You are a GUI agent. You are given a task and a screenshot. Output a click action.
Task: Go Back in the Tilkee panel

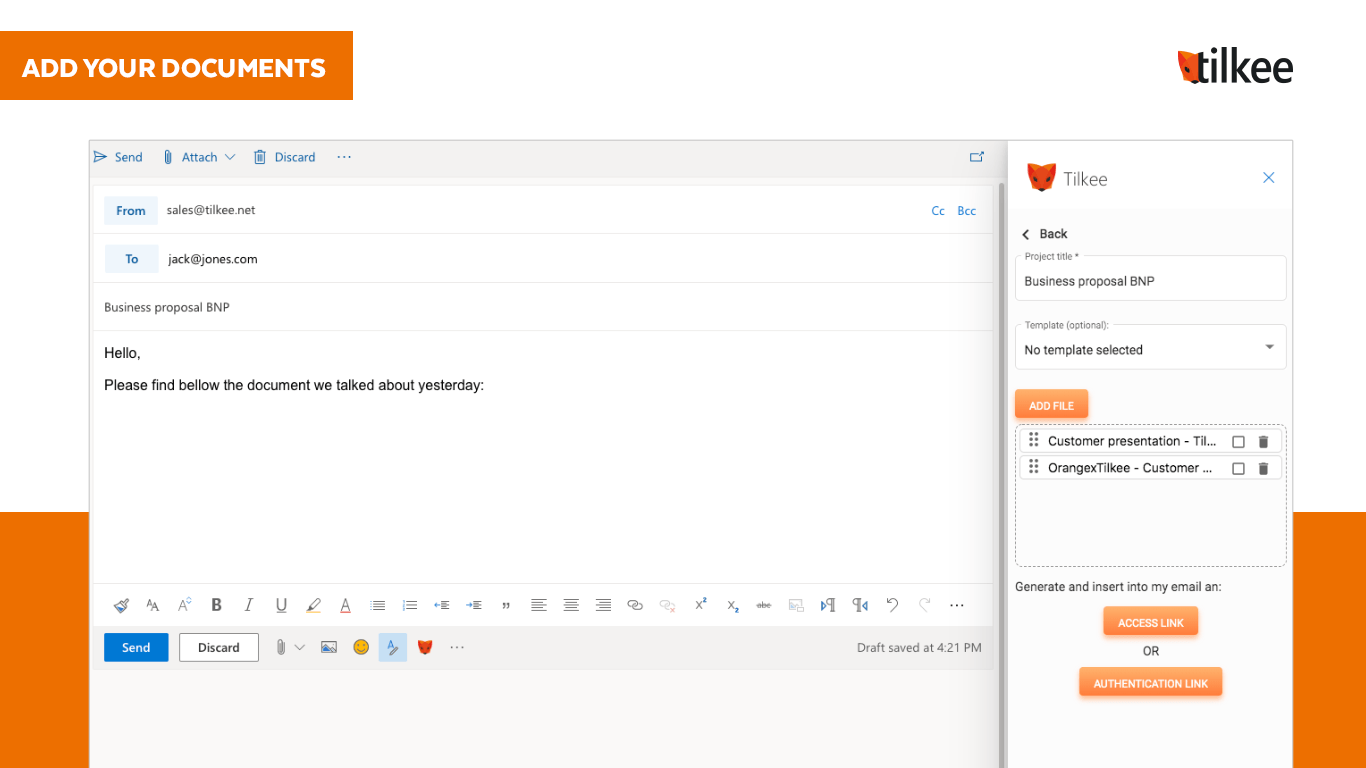(x=1044, y=234)
